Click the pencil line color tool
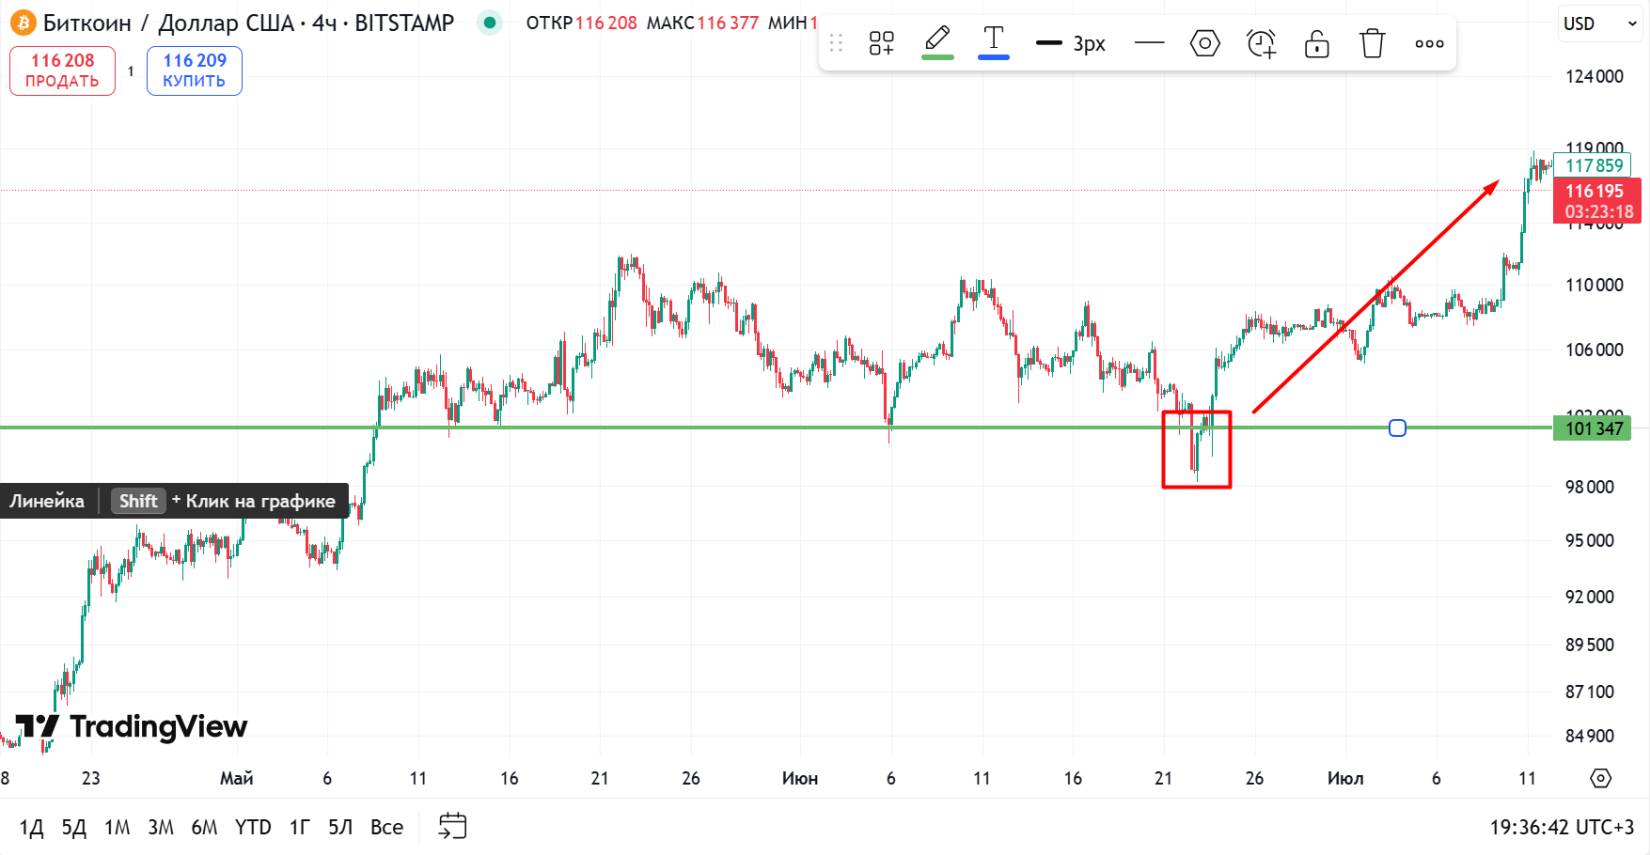The height and width of the screenshot is (855, 1650). click(x=937, y=42)
